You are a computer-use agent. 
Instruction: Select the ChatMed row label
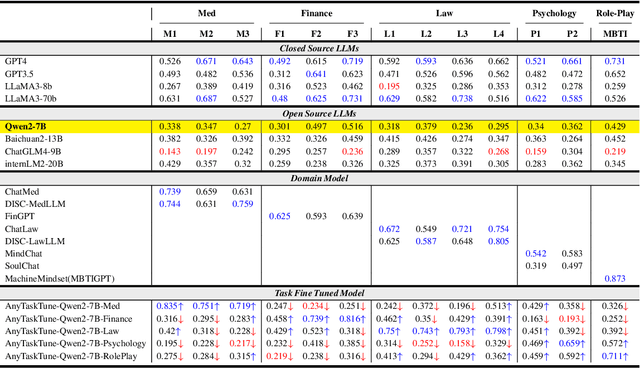(22, 191)
